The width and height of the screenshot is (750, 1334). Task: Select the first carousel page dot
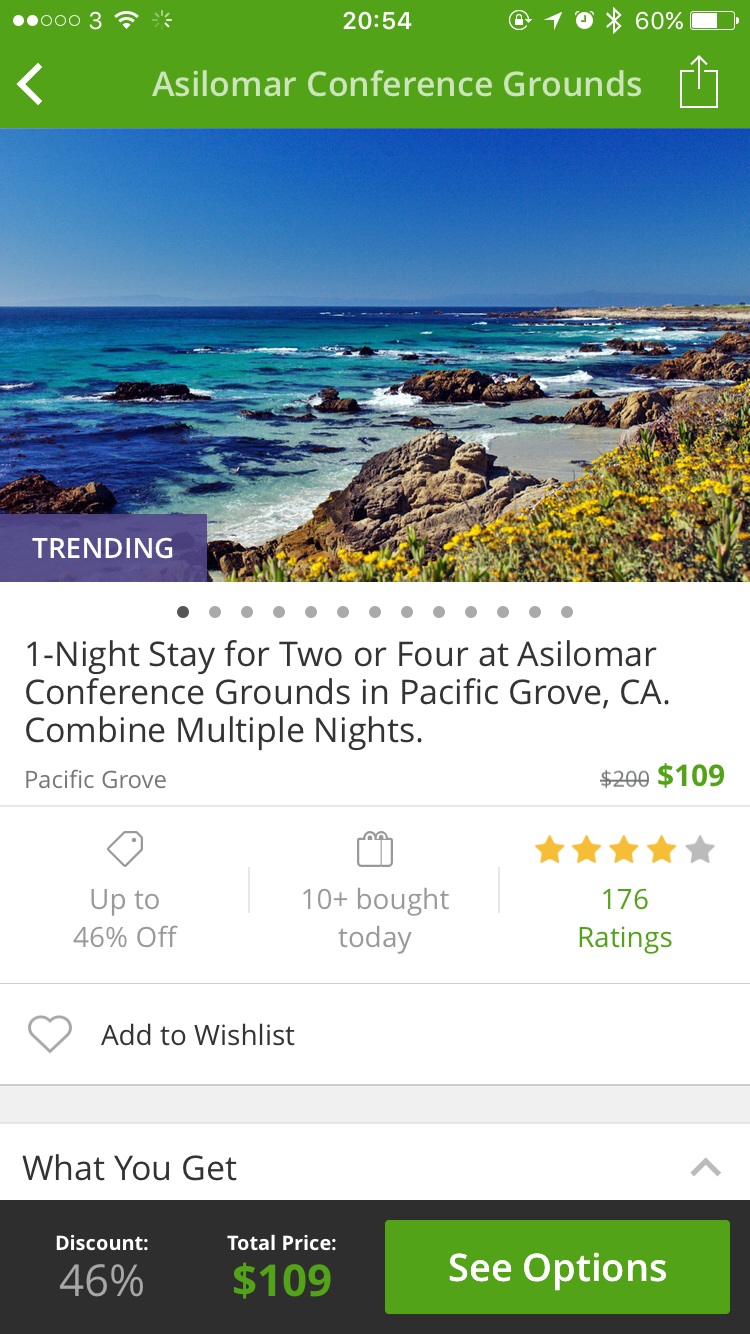coord(183,612)
